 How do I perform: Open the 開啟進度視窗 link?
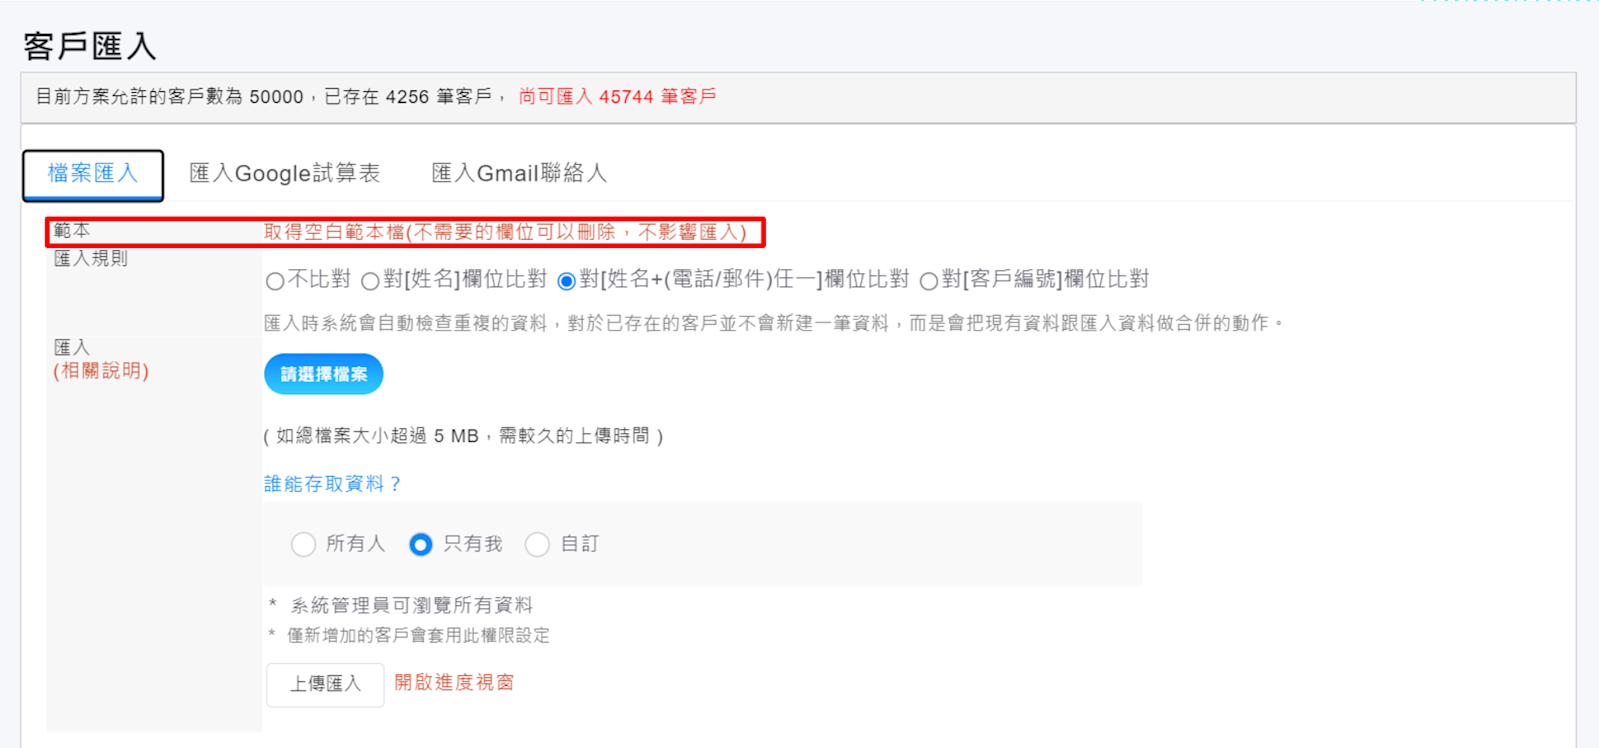[454, 682]
